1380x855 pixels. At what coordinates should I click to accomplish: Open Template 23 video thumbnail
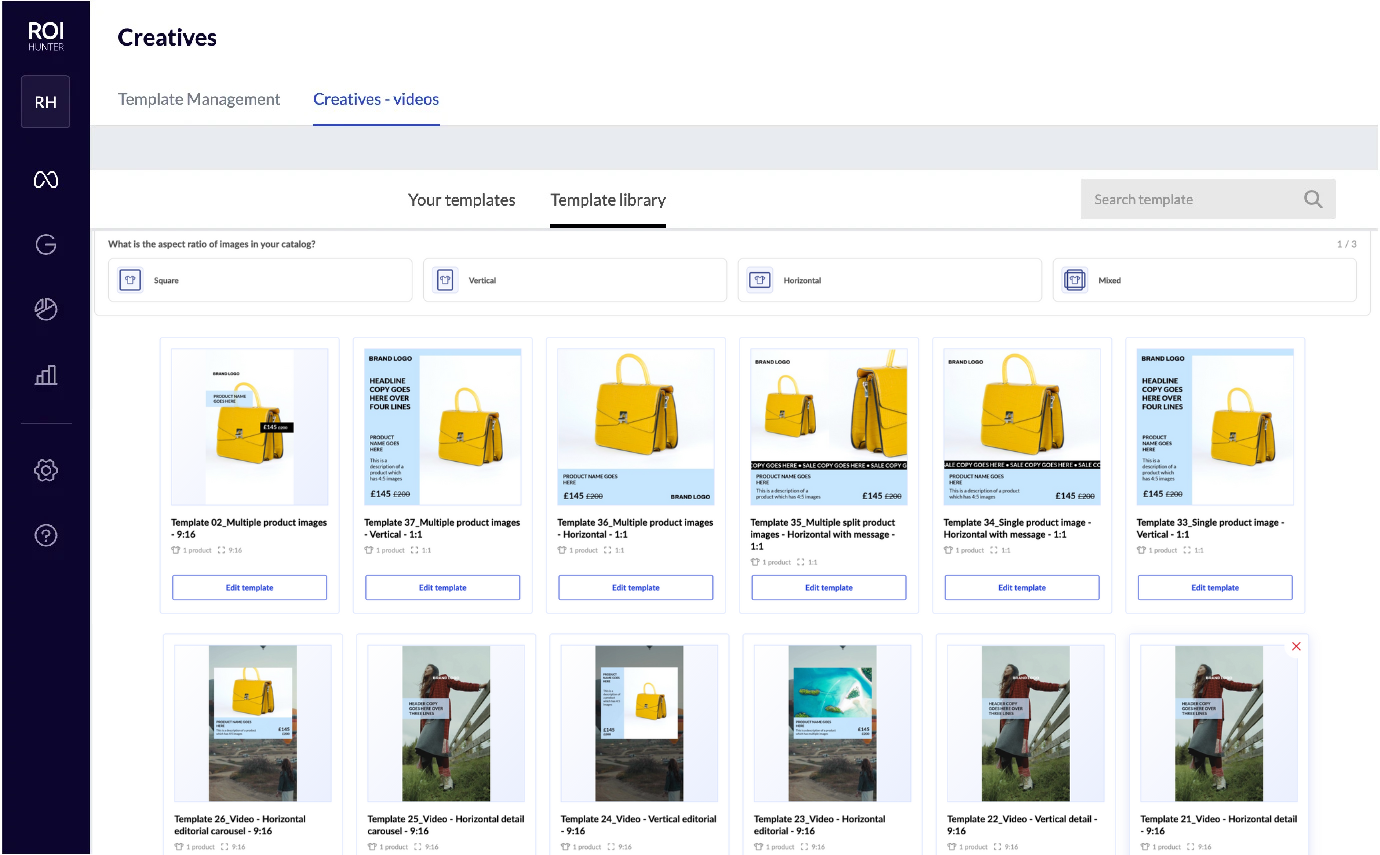[832, 723]
